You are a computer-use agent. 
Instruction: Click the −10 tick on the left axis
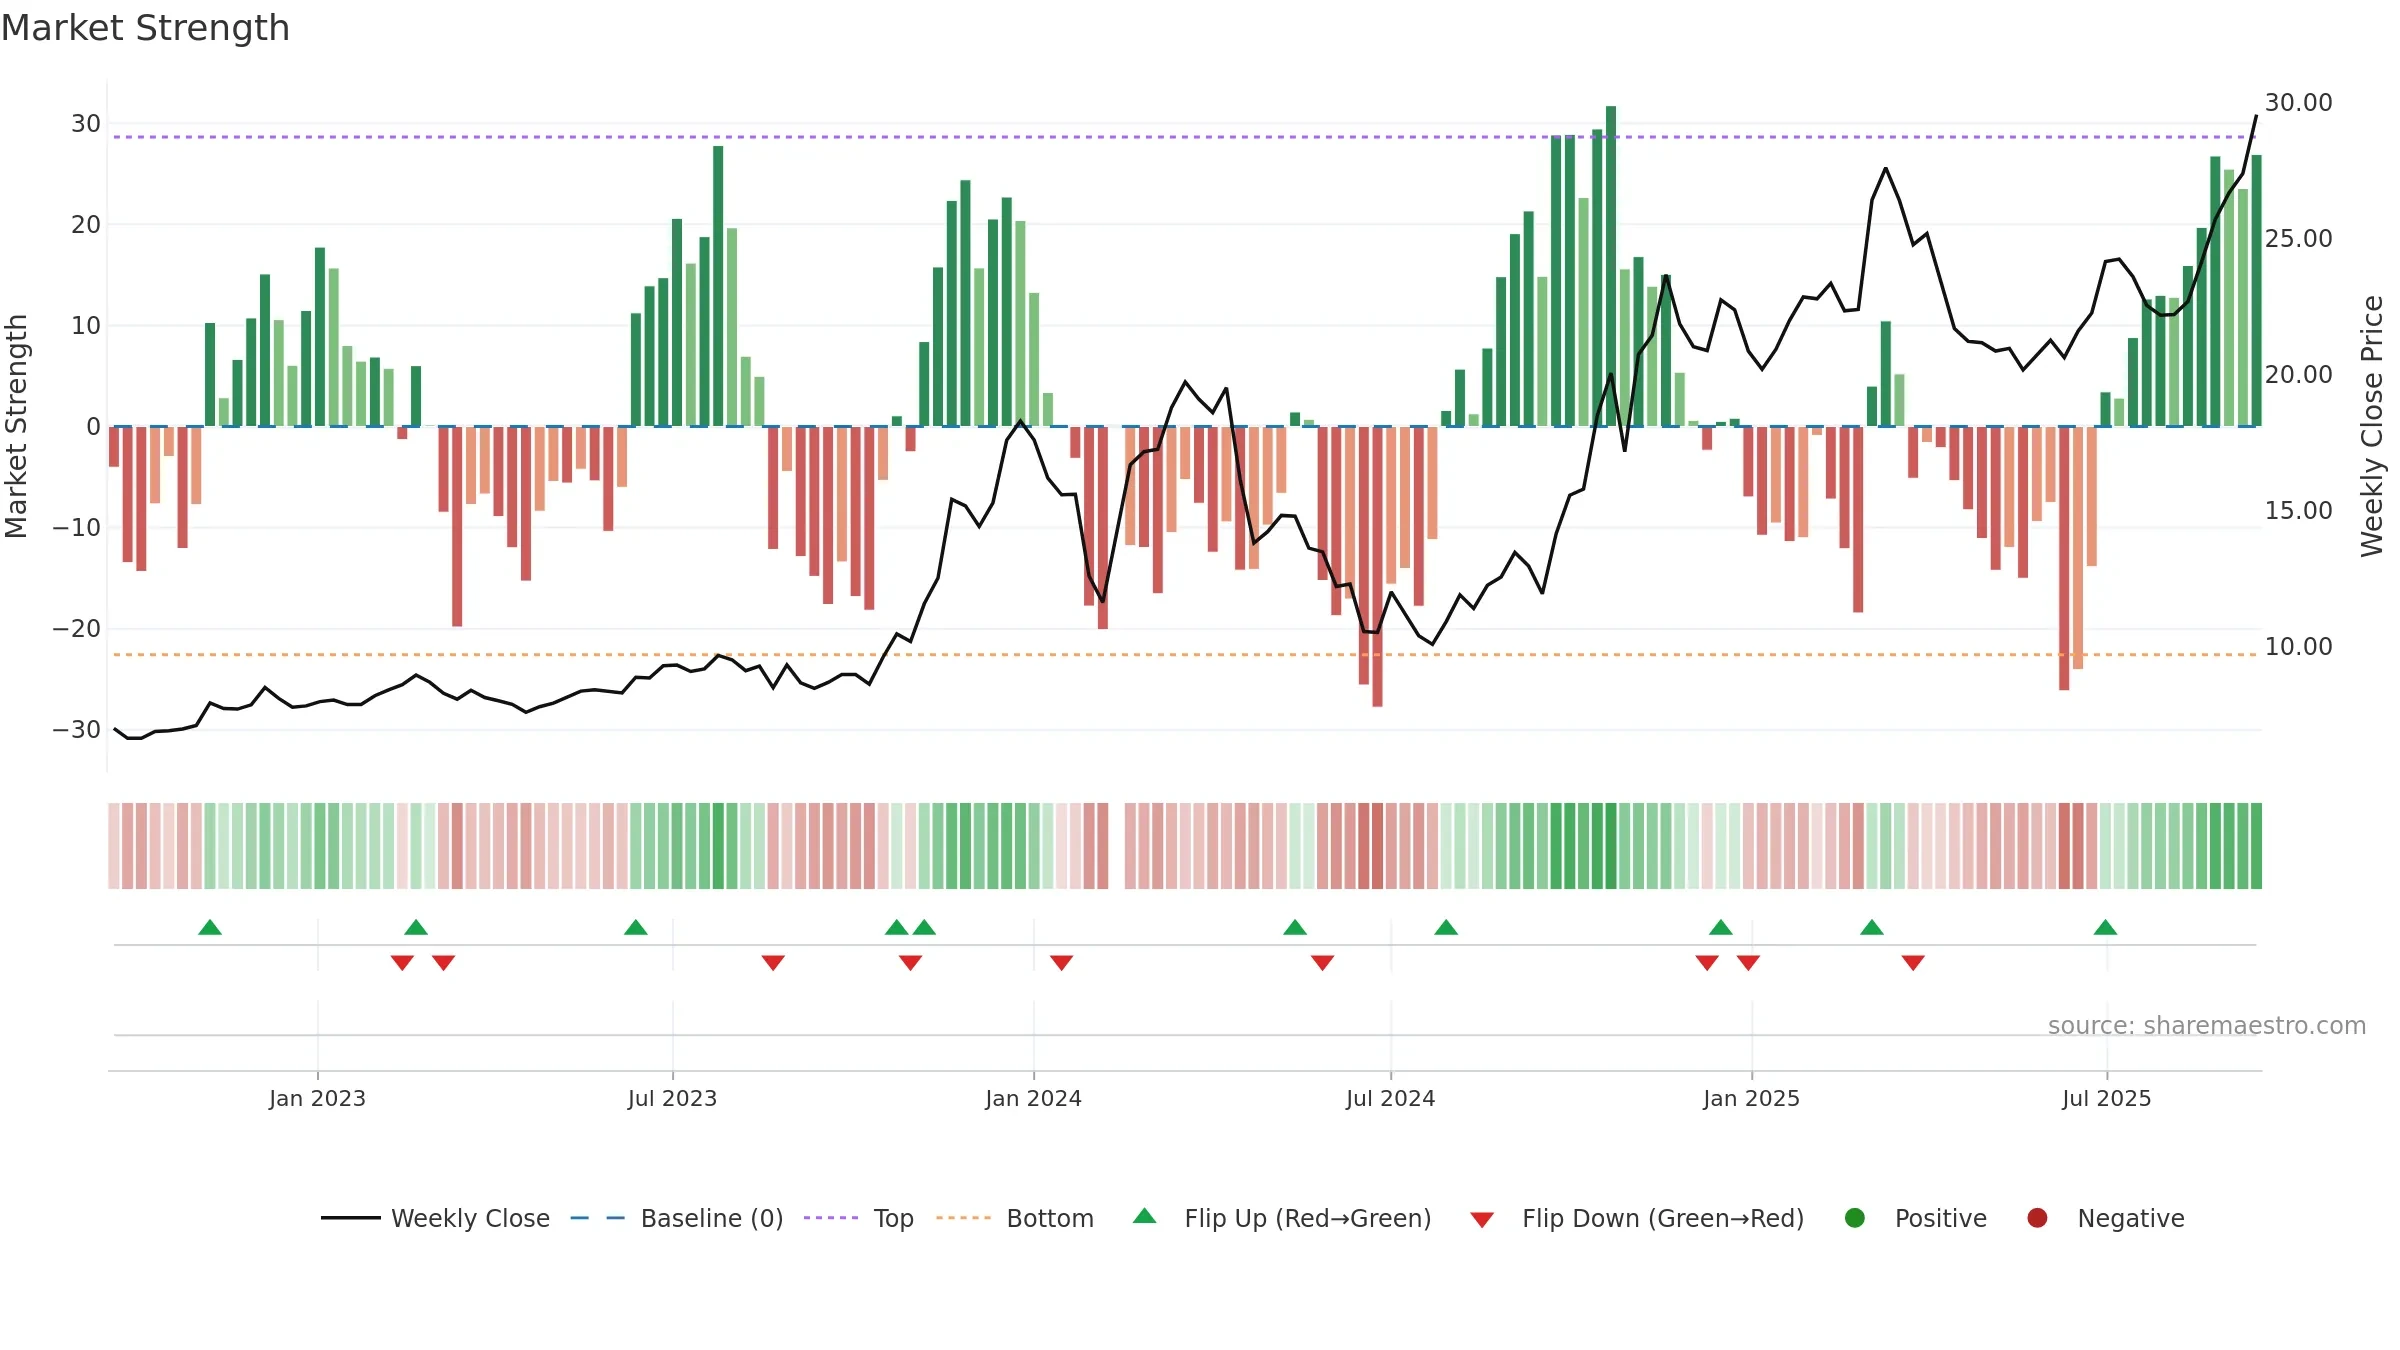coord(77,527)
